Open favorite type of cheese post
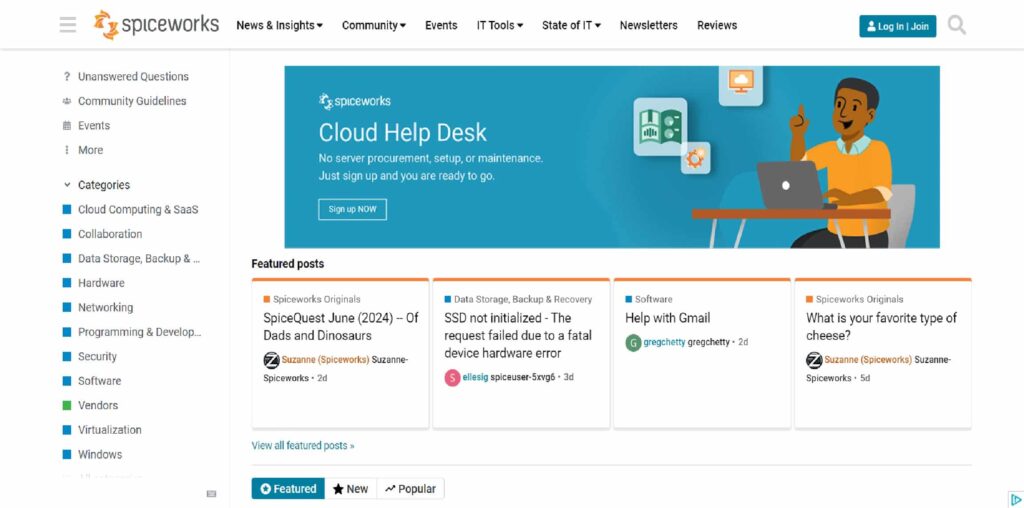The height and width of the screenshot is (508, 1024). click(881, 327)
